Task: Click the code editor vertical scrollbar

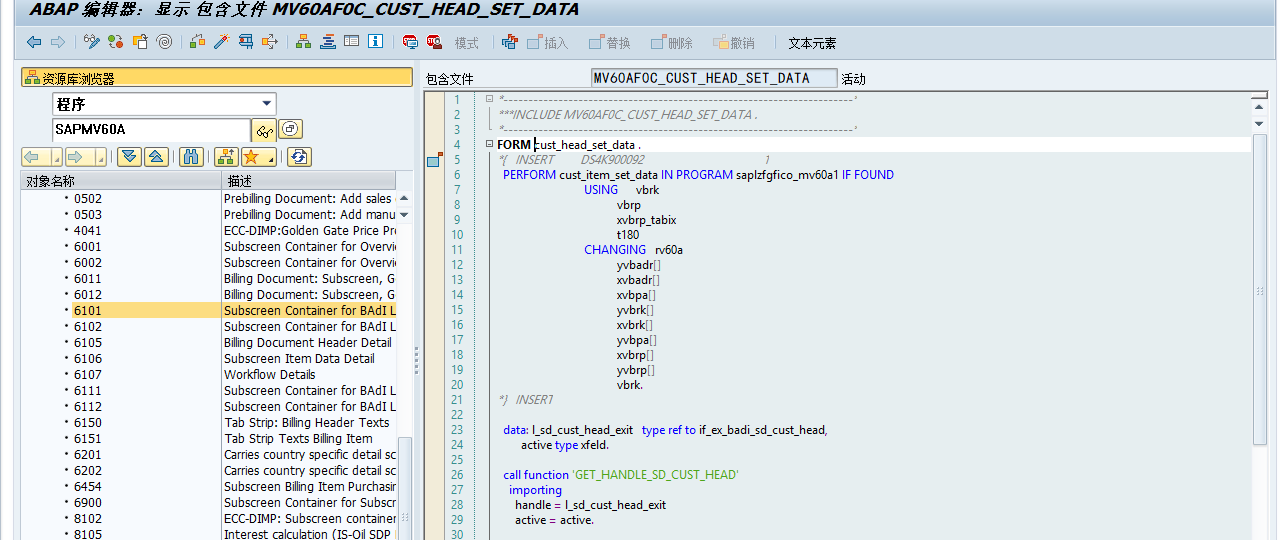Action: coord(1260,290)
